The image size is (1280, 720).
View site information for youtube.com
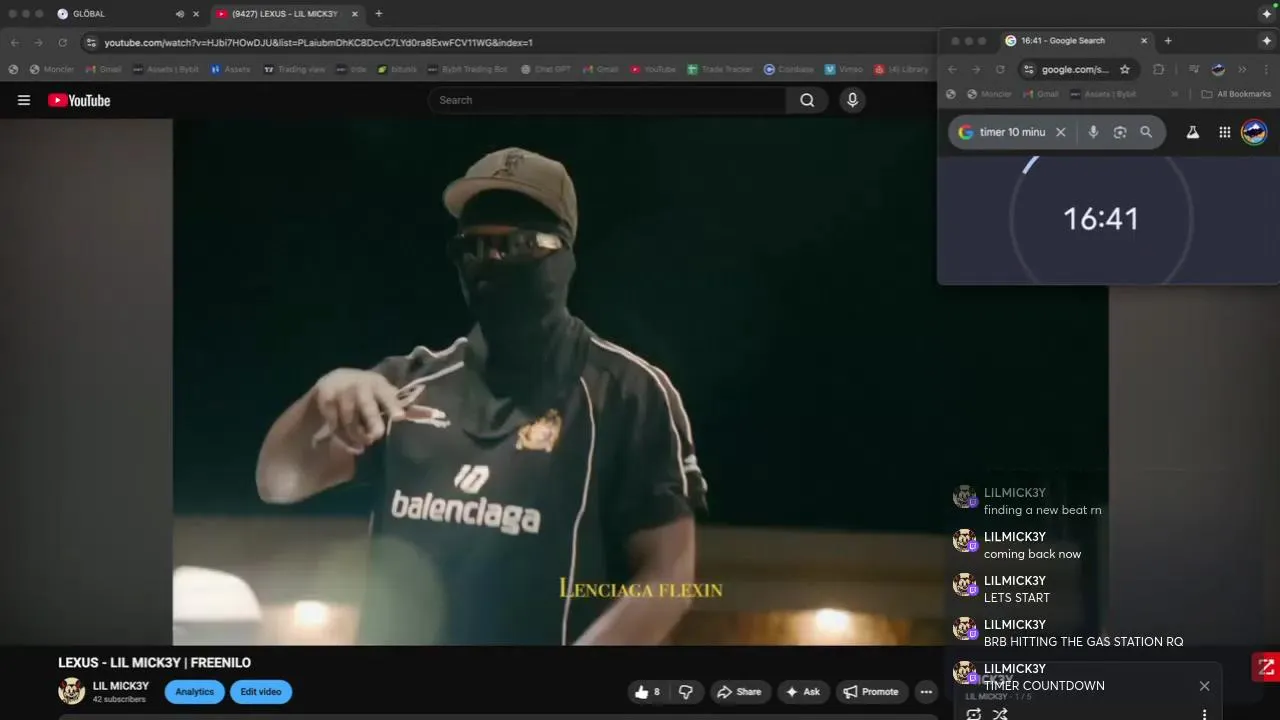click(91, 43)
